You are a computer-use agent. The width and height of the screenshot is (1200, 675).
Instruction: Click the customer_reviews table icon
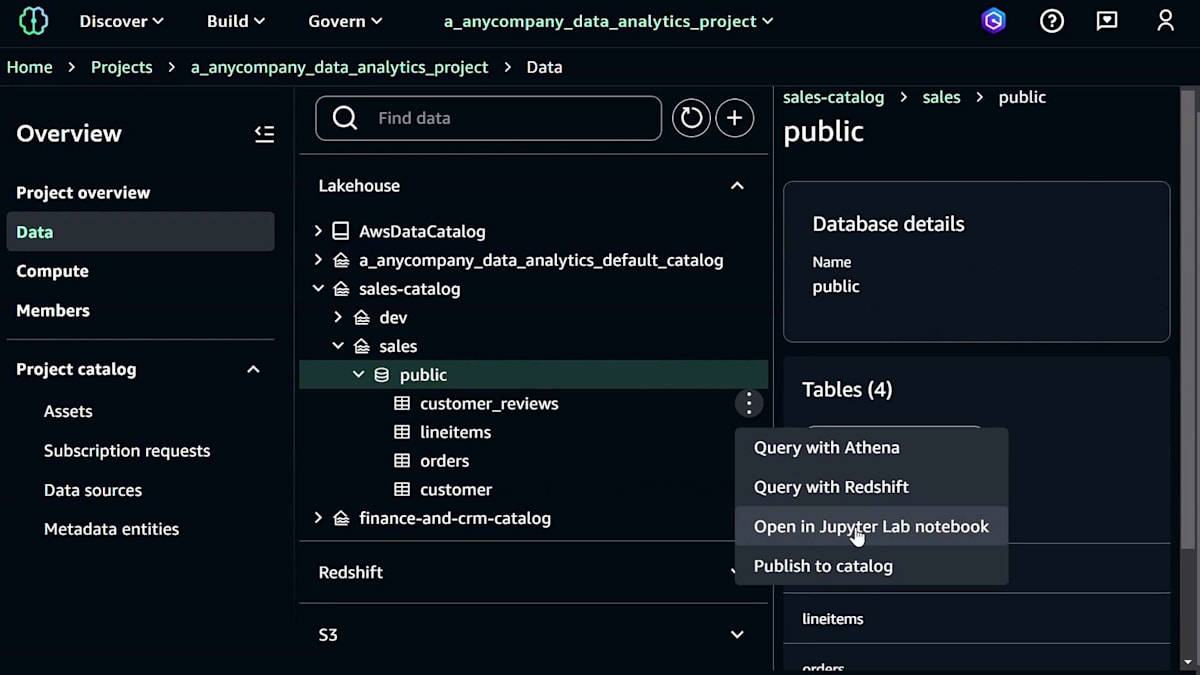(x=402, y=404)
